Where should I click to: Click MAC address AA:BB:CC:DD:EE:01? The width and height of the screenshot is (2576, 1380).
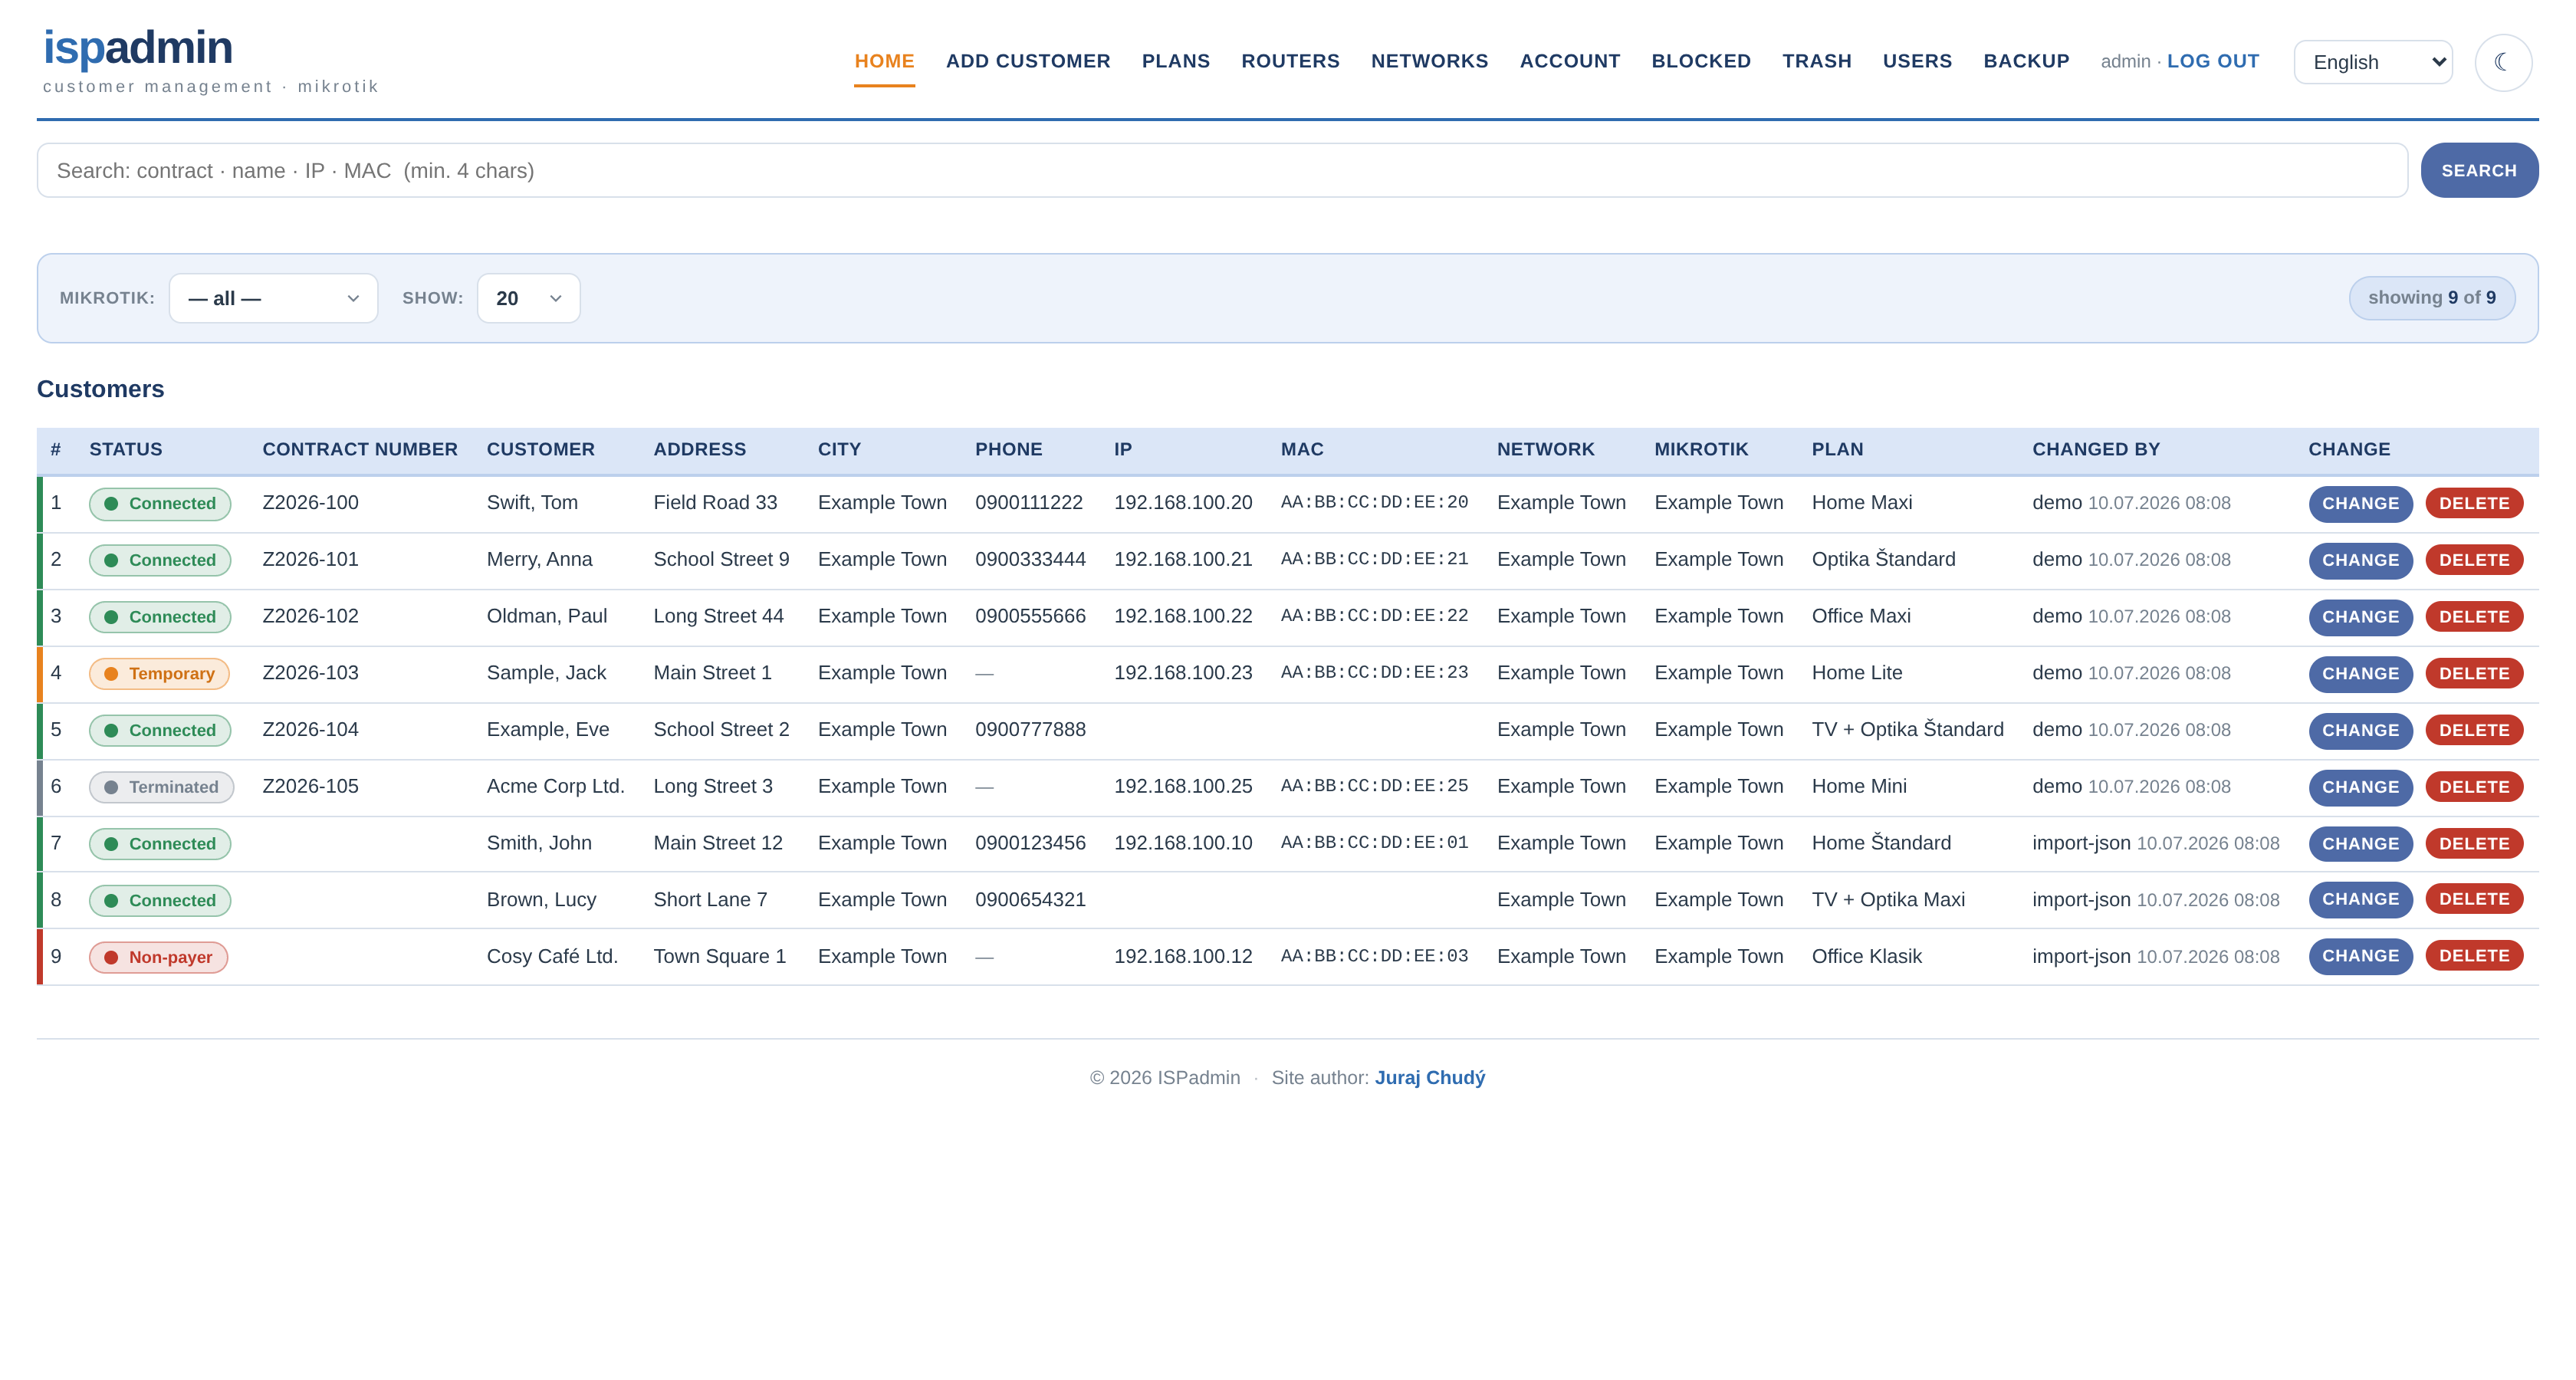coord(1374,842)
